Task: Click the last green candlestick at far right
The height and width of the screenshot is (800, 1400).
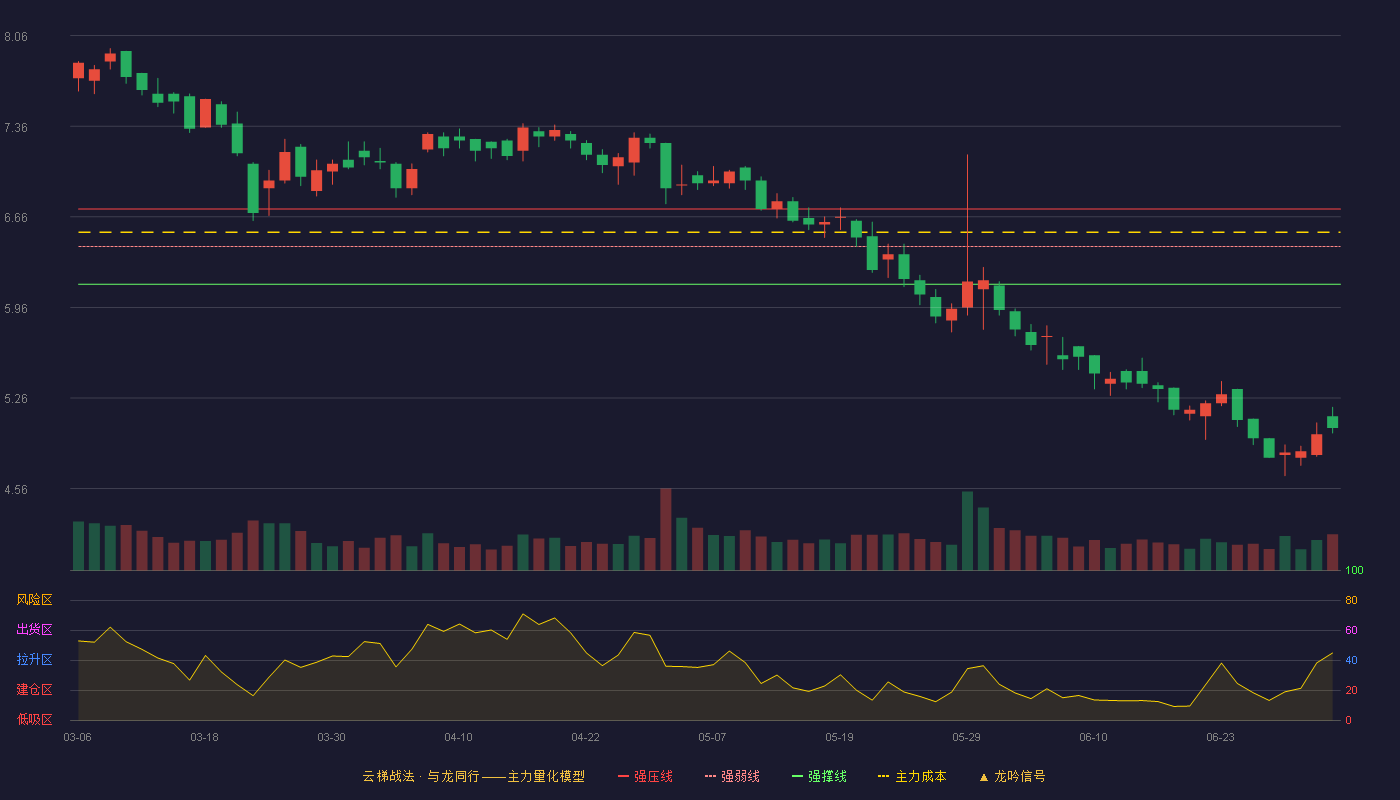Action: coord(1332,422)
